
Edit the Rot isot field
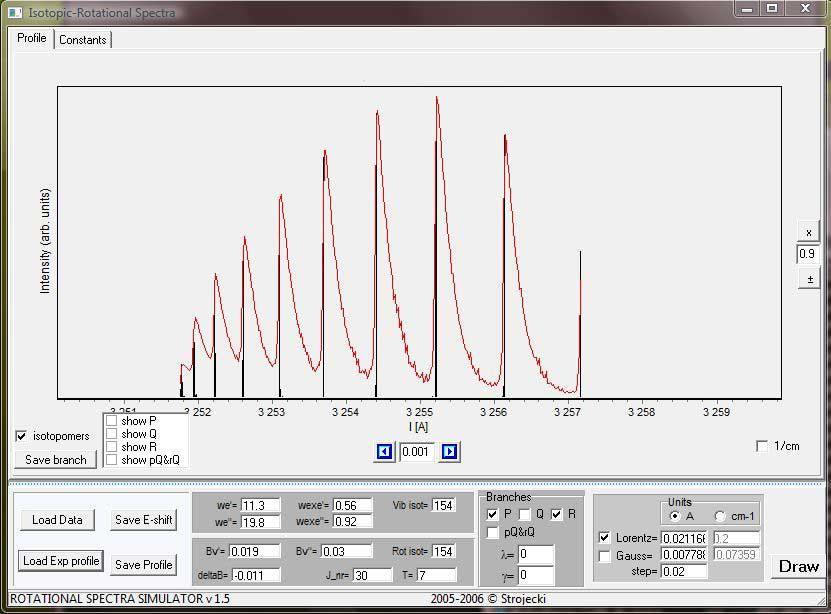click(444, 551)
